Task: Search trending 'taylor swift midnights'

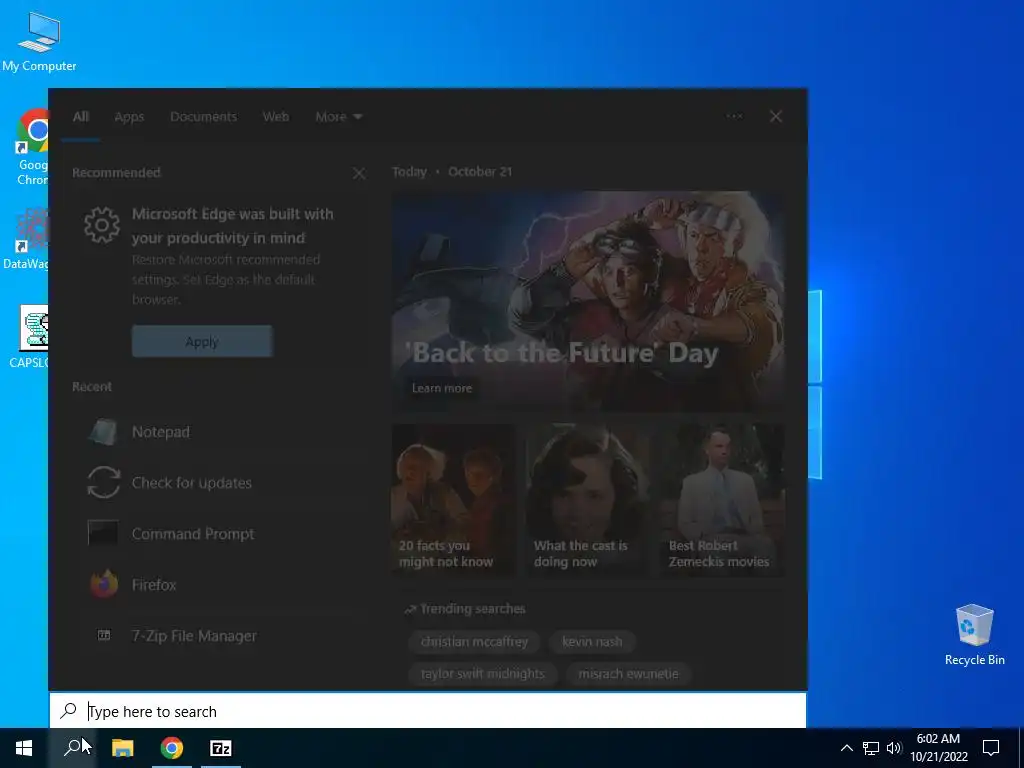Action: click(483, 673)
